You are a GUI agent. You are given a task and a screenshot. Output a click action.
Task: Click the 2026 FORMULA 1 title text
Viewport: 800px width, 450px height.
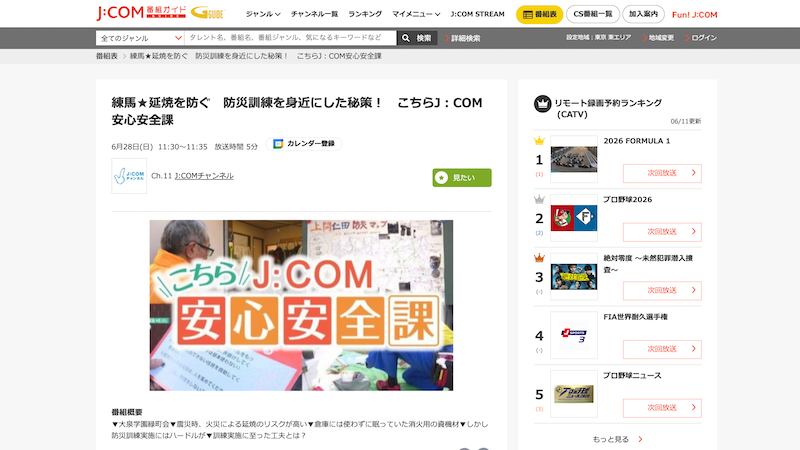coord(637,141)
